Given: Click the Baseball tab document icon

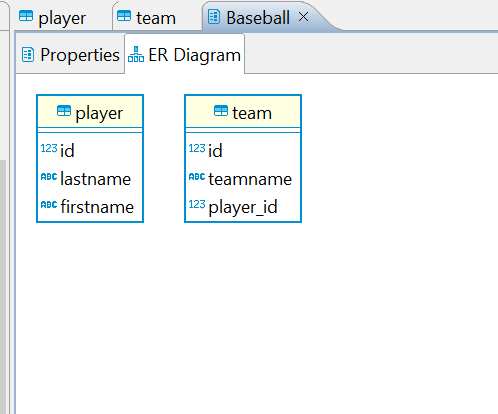Looking at the screenshot, I should pos(214,17).
